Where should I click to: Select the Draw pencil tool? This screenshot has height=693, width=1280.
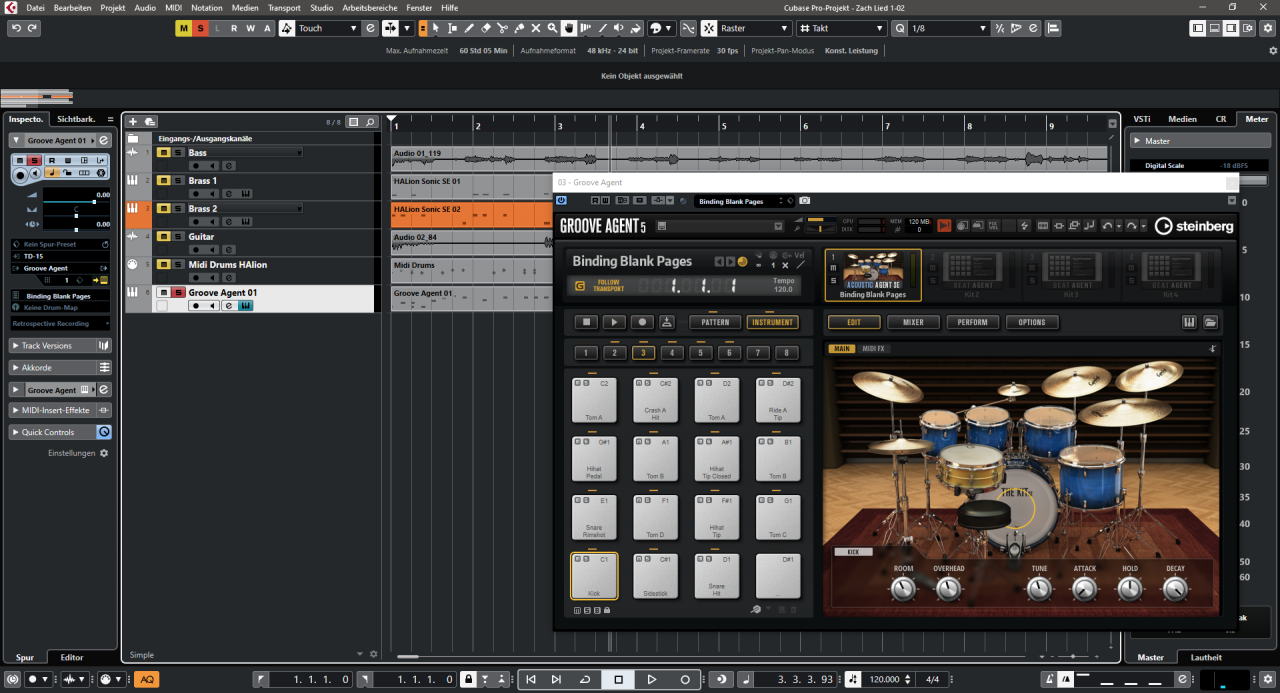pos(469,28)
